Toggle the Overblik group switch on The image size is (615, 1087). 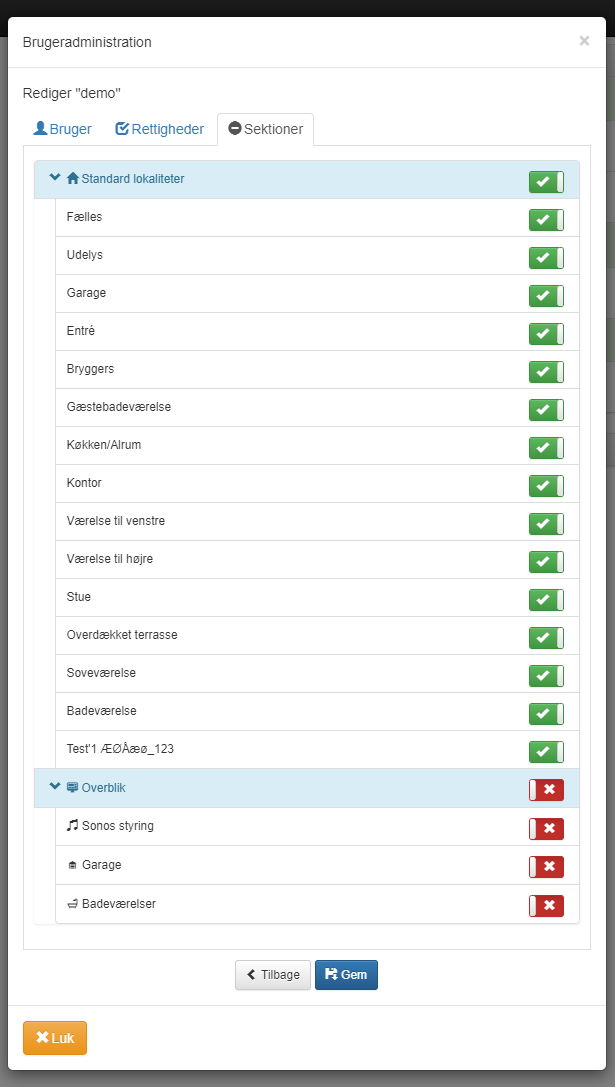pyautogui.click(x=546, y=790)
